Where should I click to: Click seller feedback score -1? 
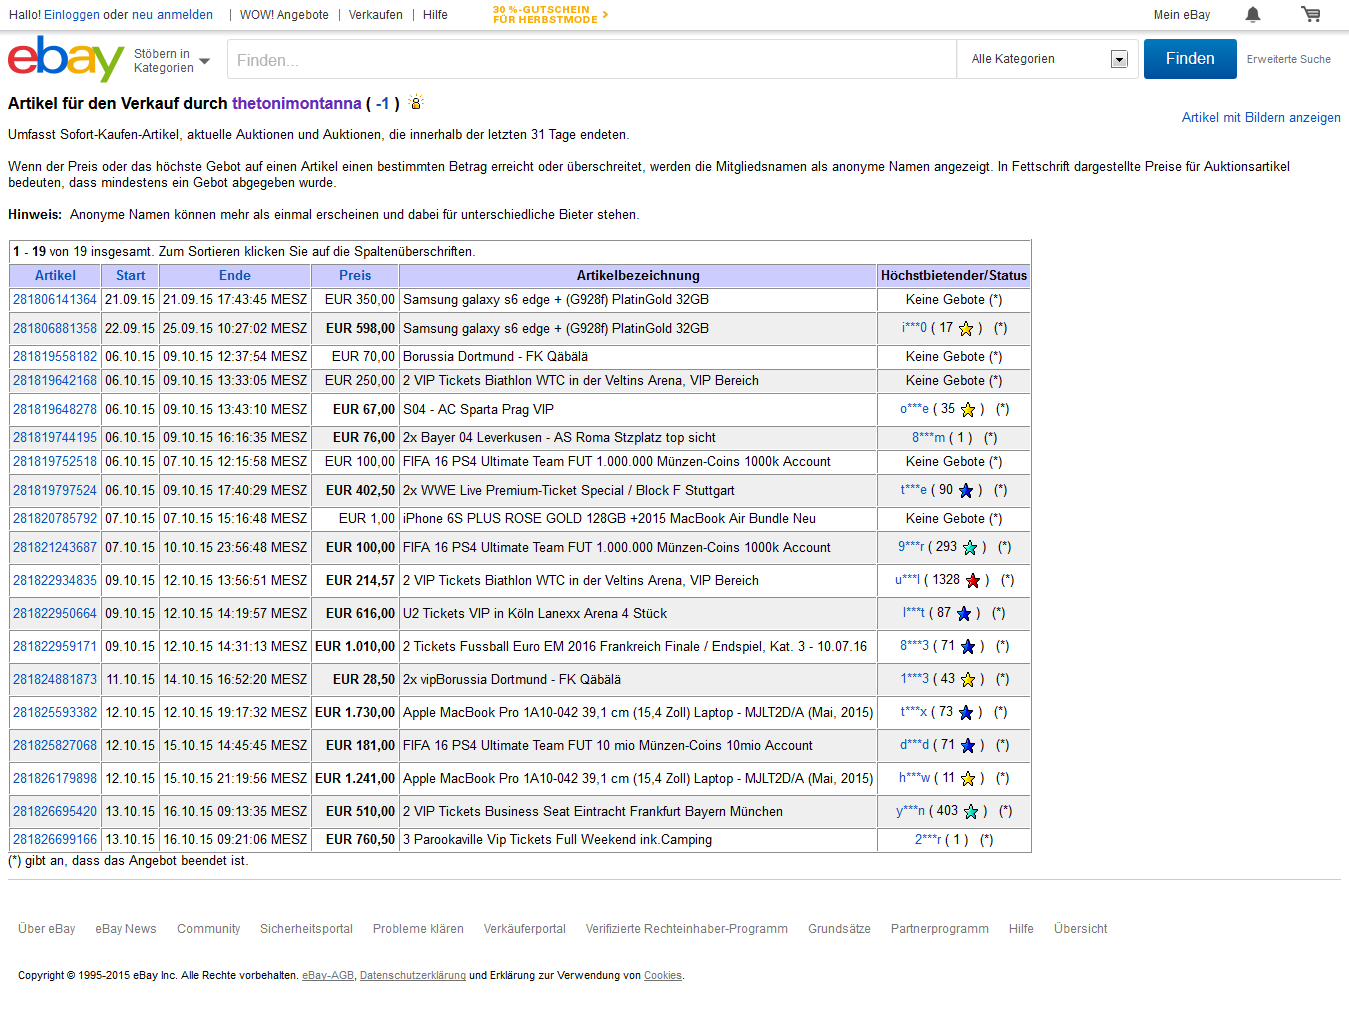(x=383, y=103)
